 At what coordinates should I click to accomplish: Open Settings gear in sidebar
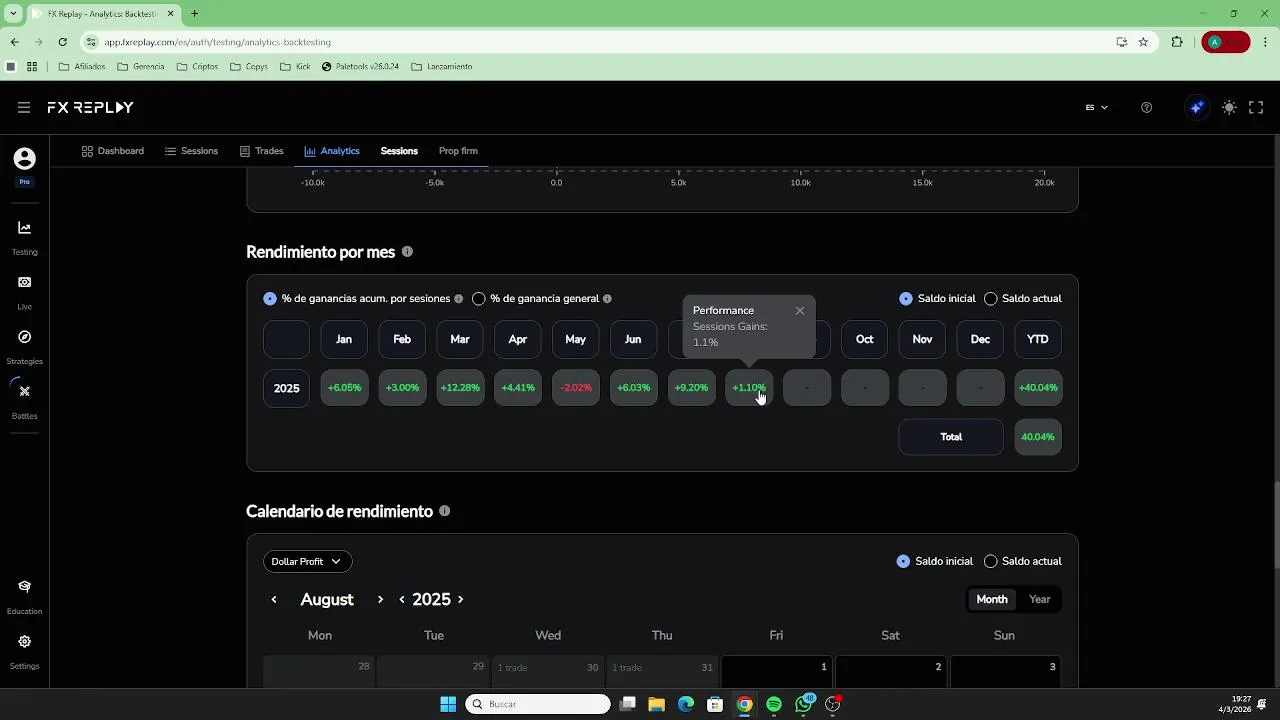click(25, 651)
